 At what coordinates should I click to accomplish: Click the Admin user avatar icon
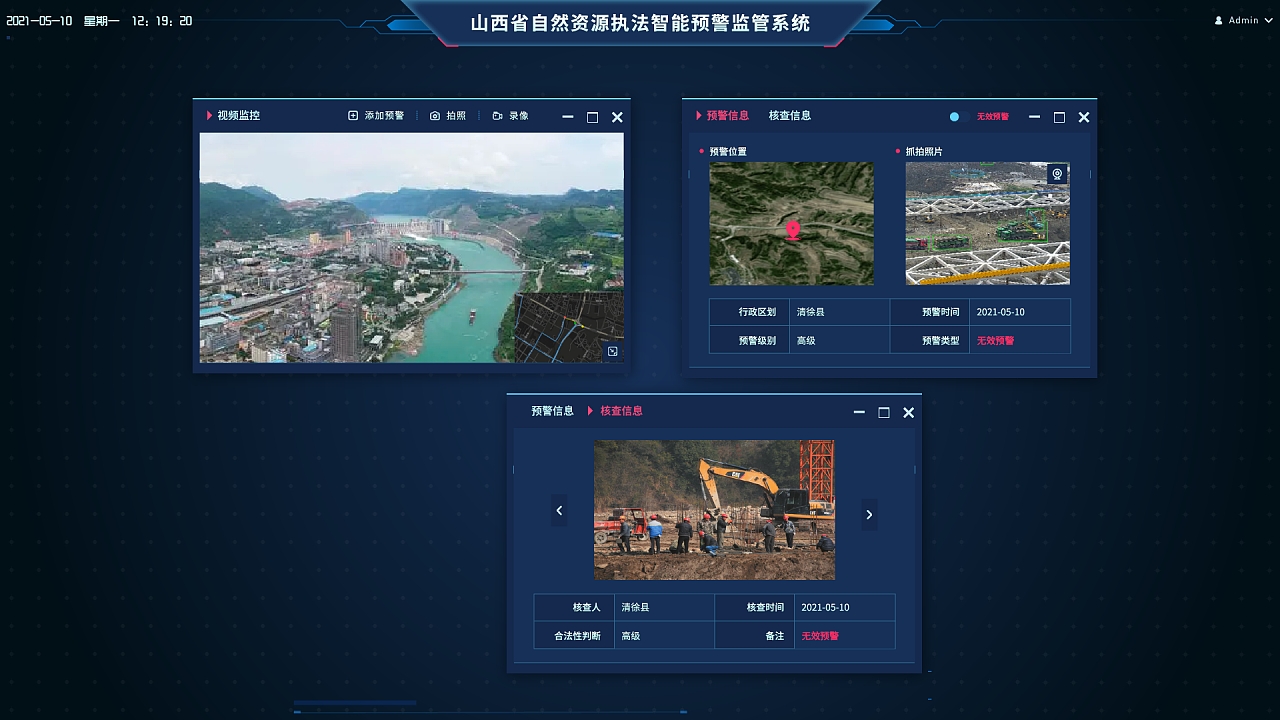coord(1219,20)
